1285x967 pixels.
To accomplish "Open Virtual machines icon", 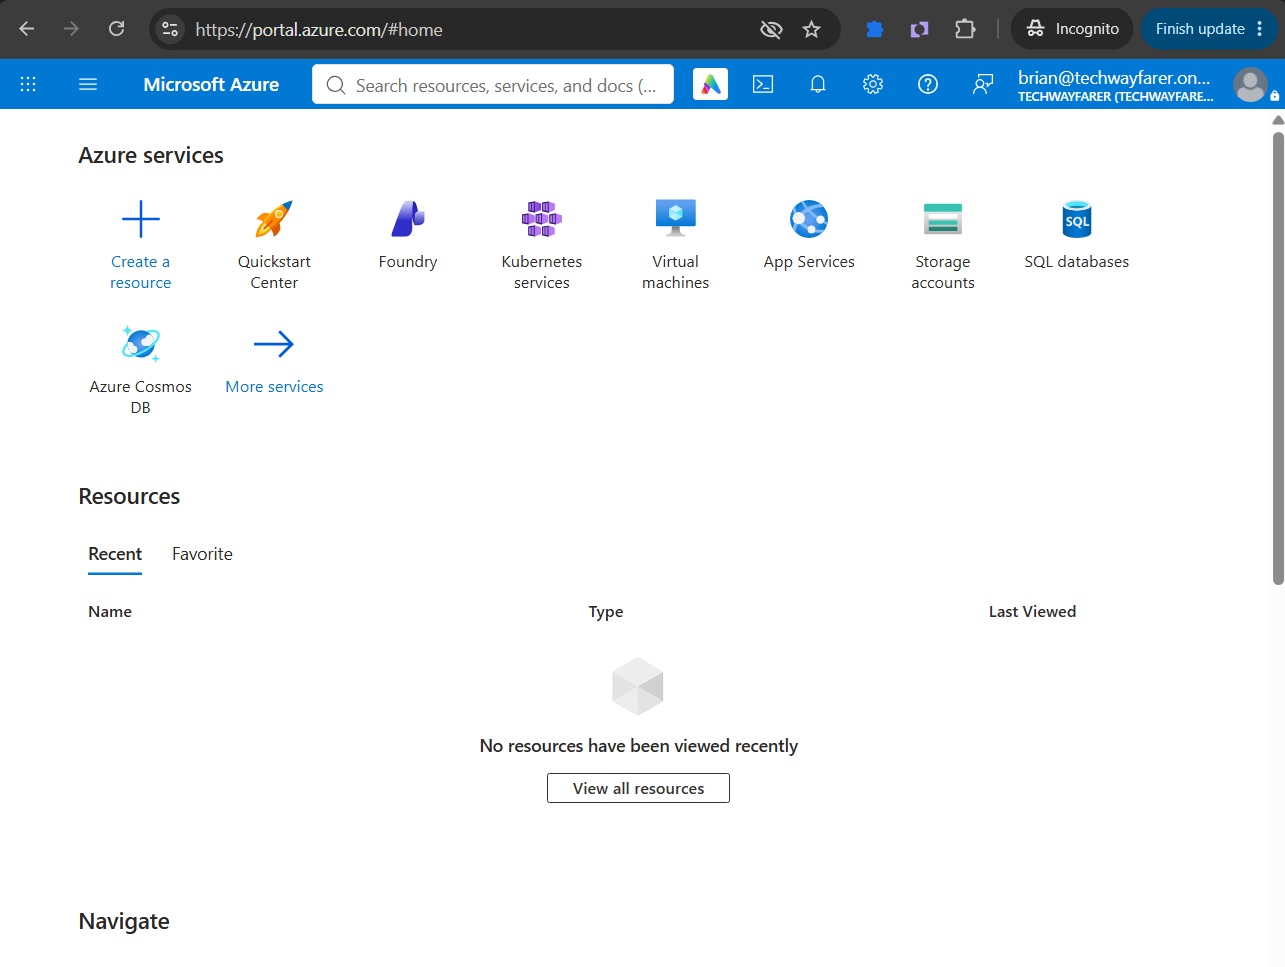I will click(676, 218).
